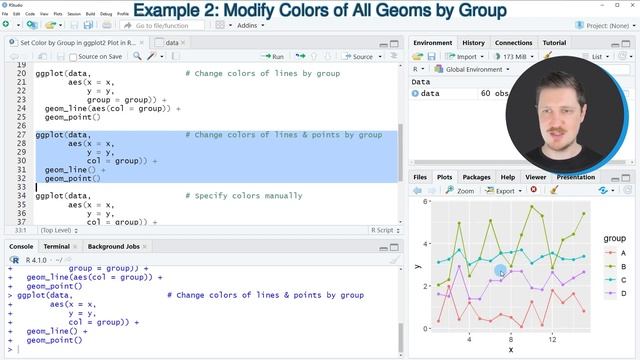Click the New File green plus icon

coord(6,25)
